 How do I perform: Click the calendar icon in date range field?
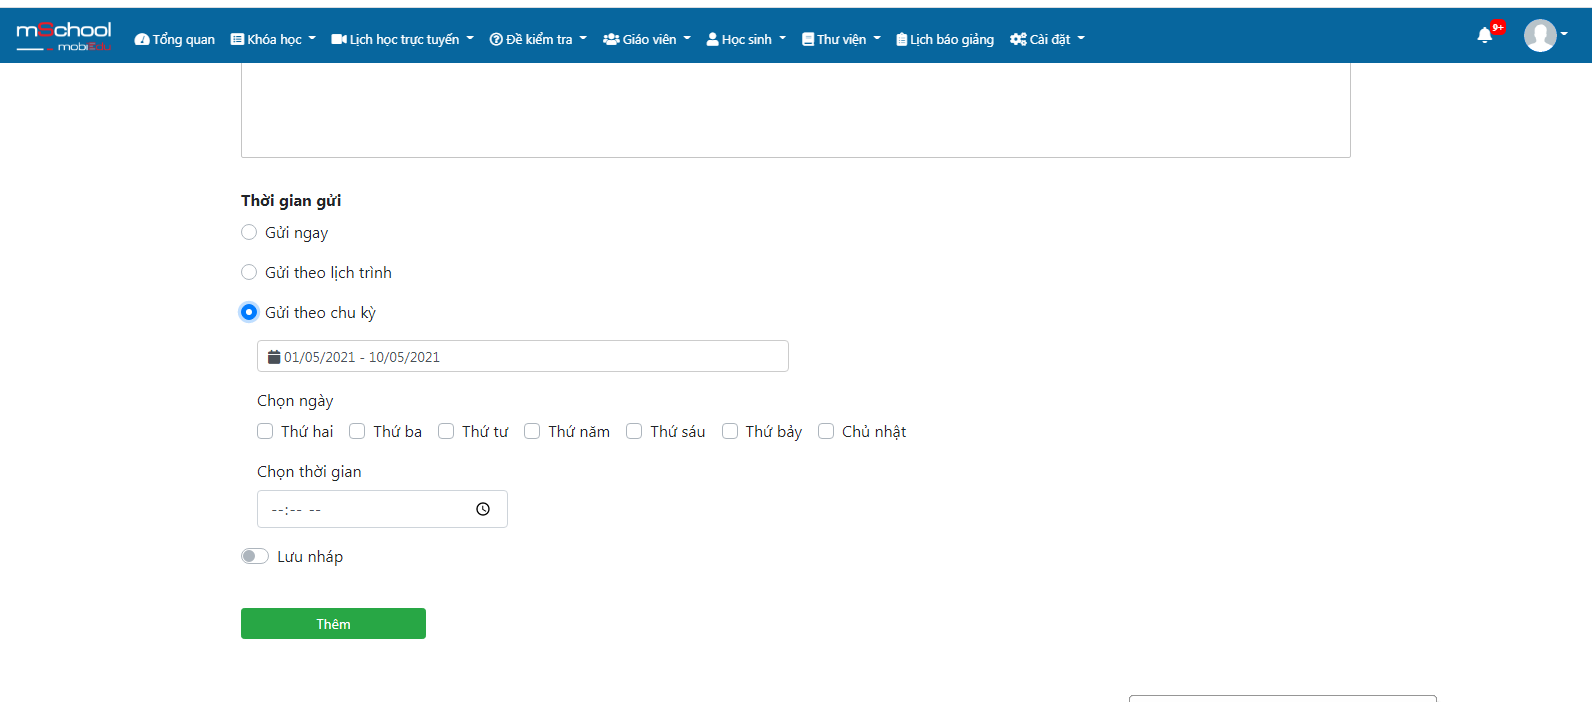click(274, 357)
